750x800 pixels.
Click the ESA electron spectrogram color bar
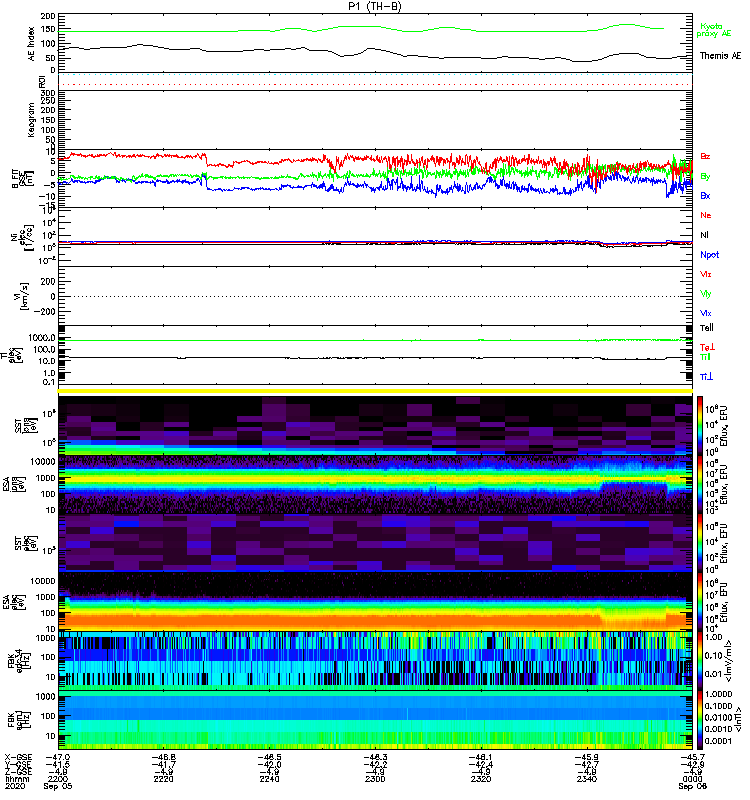click(699, 602)
